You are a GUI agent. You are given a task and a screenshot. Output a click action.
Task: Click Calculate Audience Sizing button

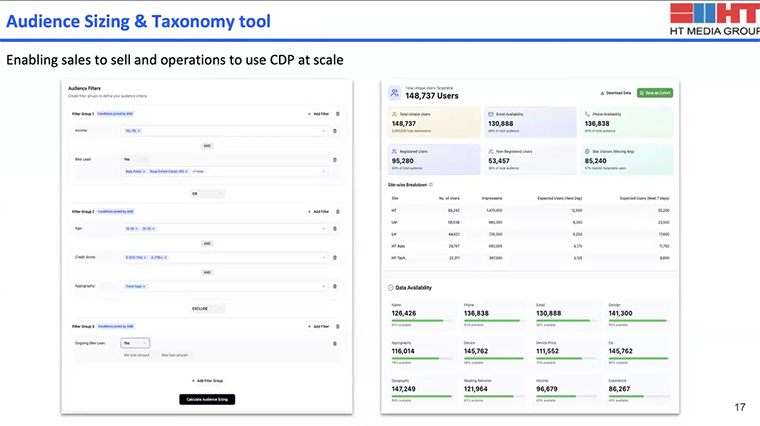pyautogui.click(x=207, y=399)
